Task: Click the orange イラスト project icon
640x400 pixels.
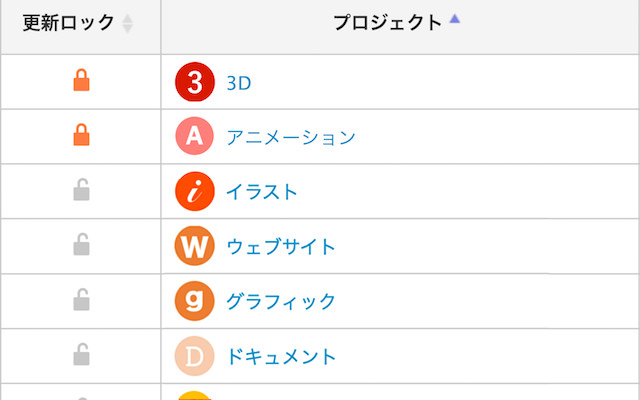Action: tap(195, 191)
